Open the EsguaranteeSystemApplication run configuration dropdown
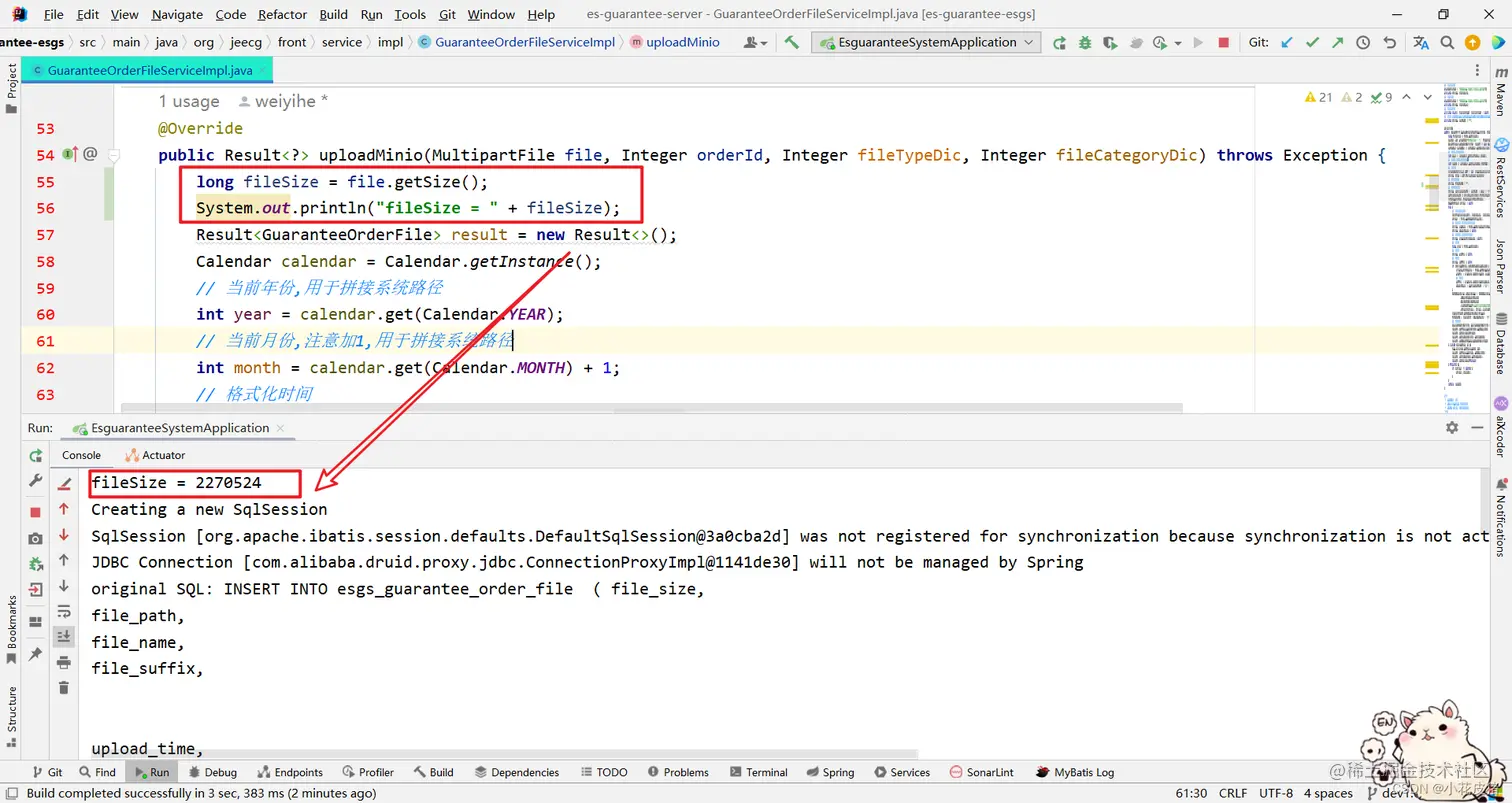 coord(926,42)
